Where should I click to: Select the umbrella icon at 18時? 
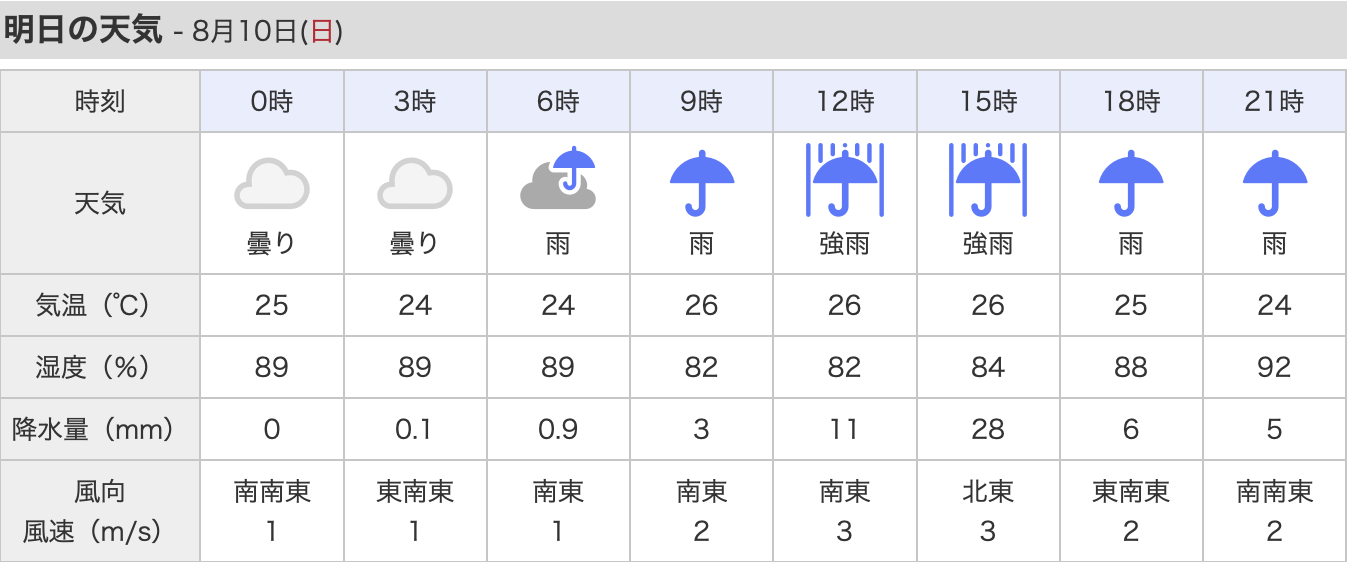pos(1131,183)
